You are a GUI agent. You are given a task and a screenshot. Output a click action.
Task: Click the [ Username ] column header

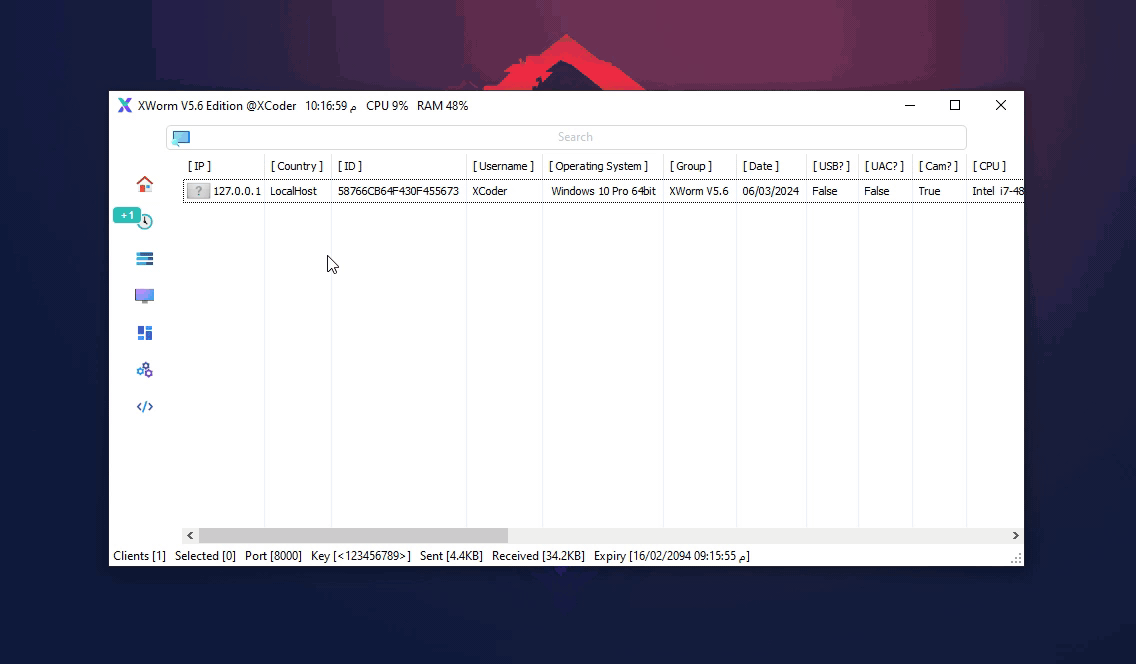(x=503, y=166)
